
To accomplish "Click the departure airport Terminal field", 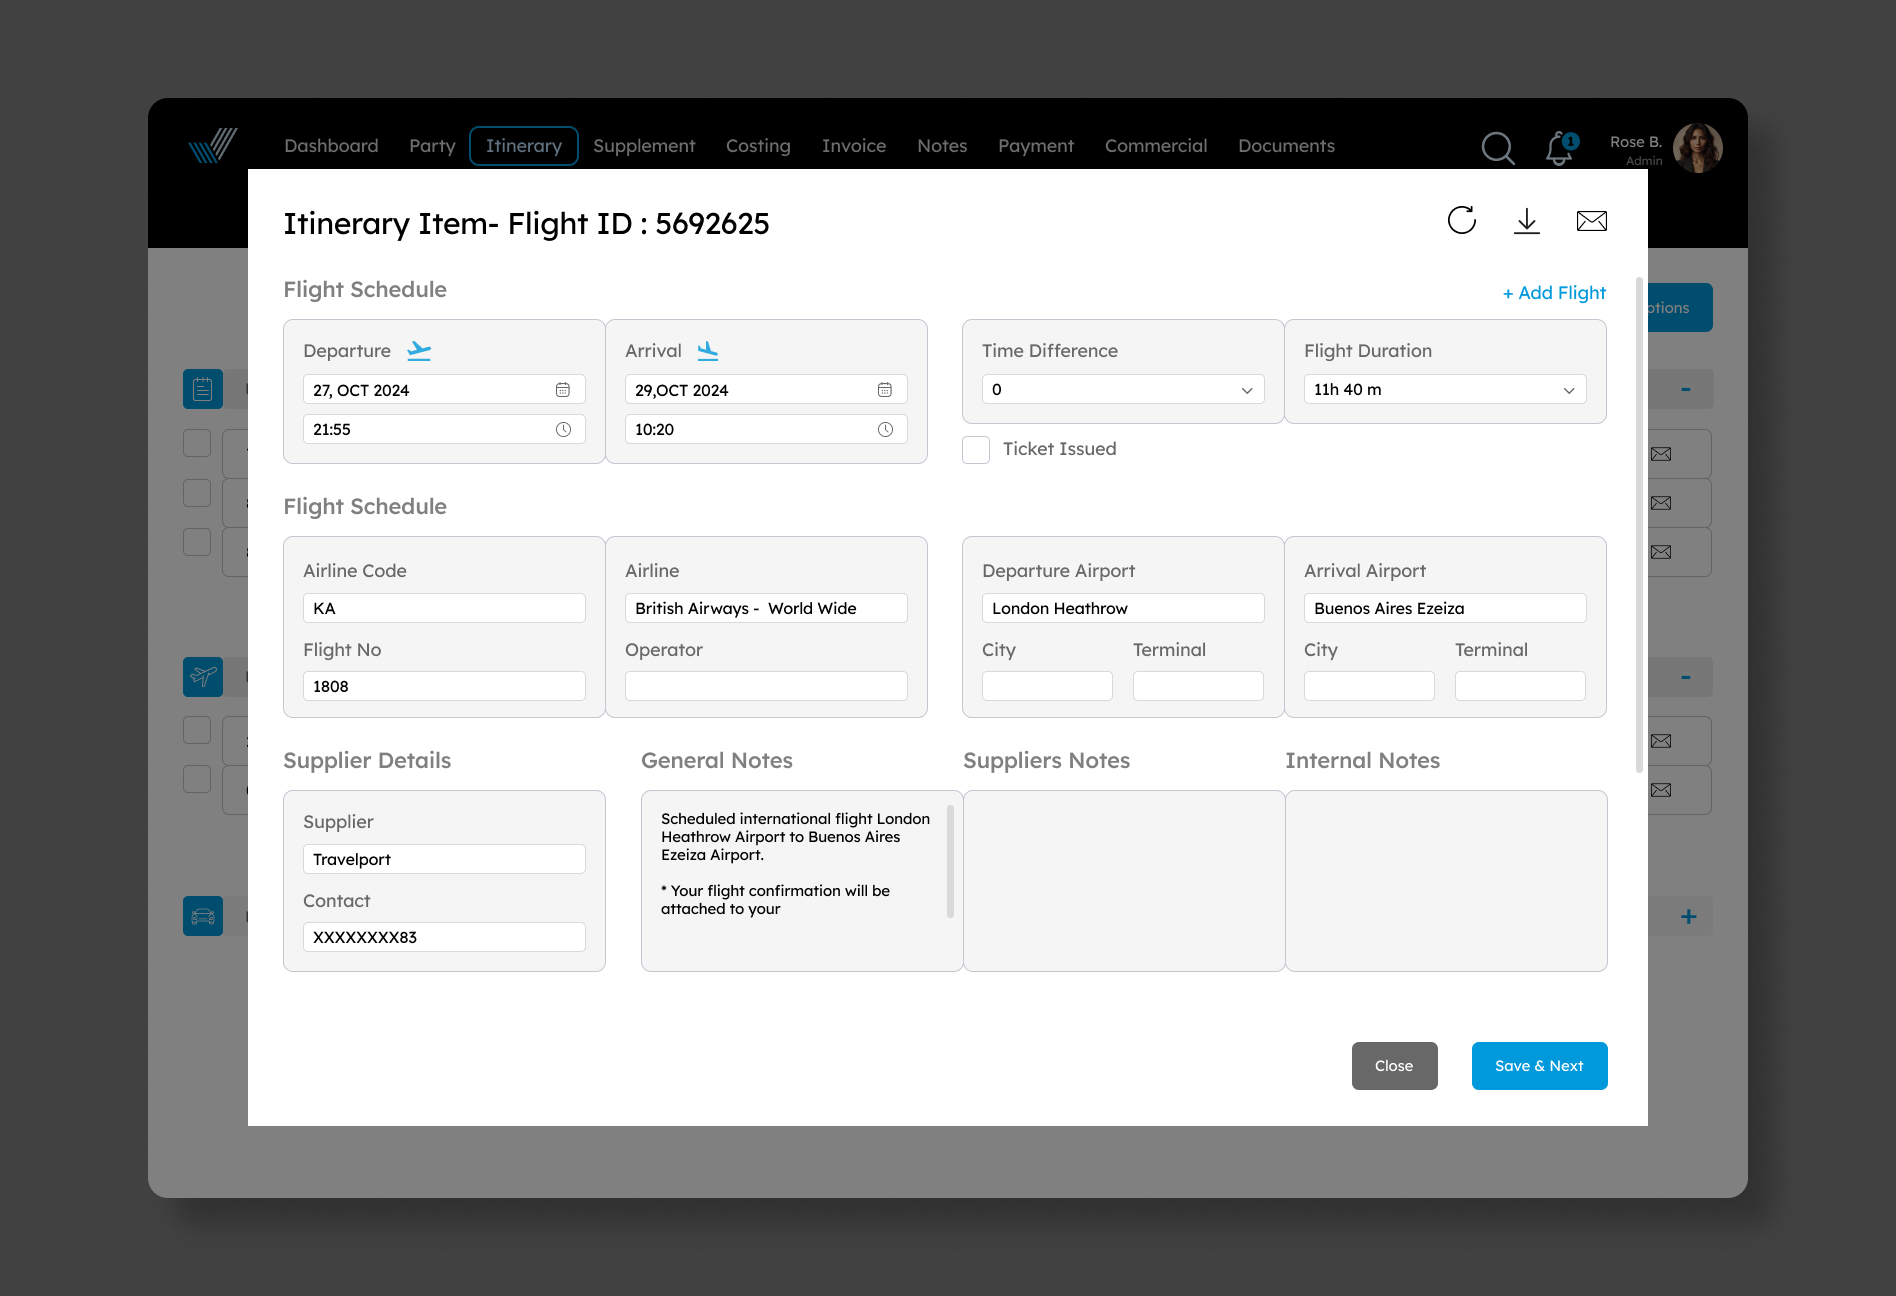I will [1198, 686].
